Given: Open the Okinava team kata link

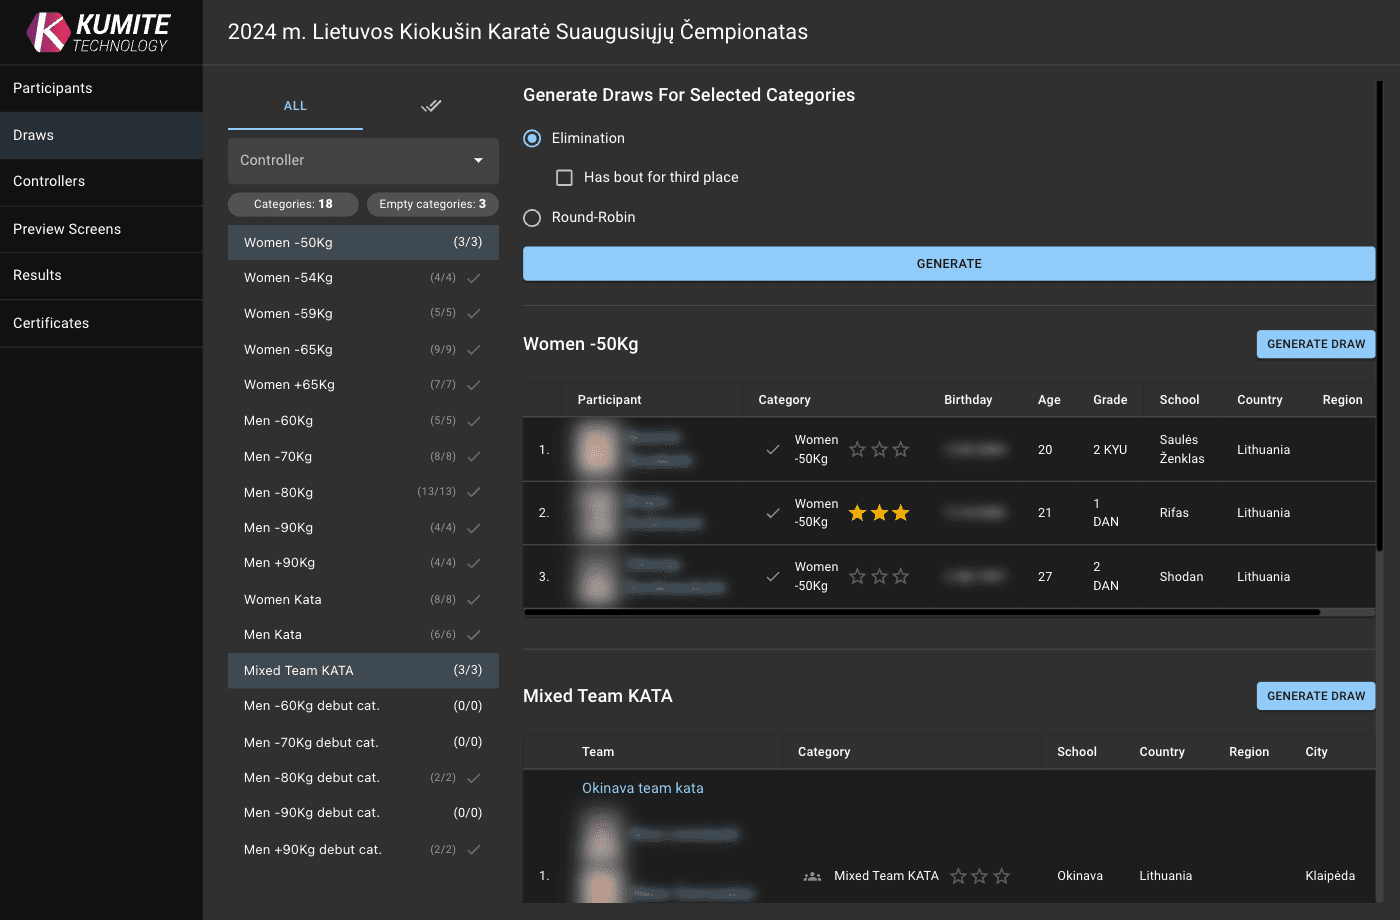Looking at the screenshot, I should pyautogui.click(x=643, y=788).
